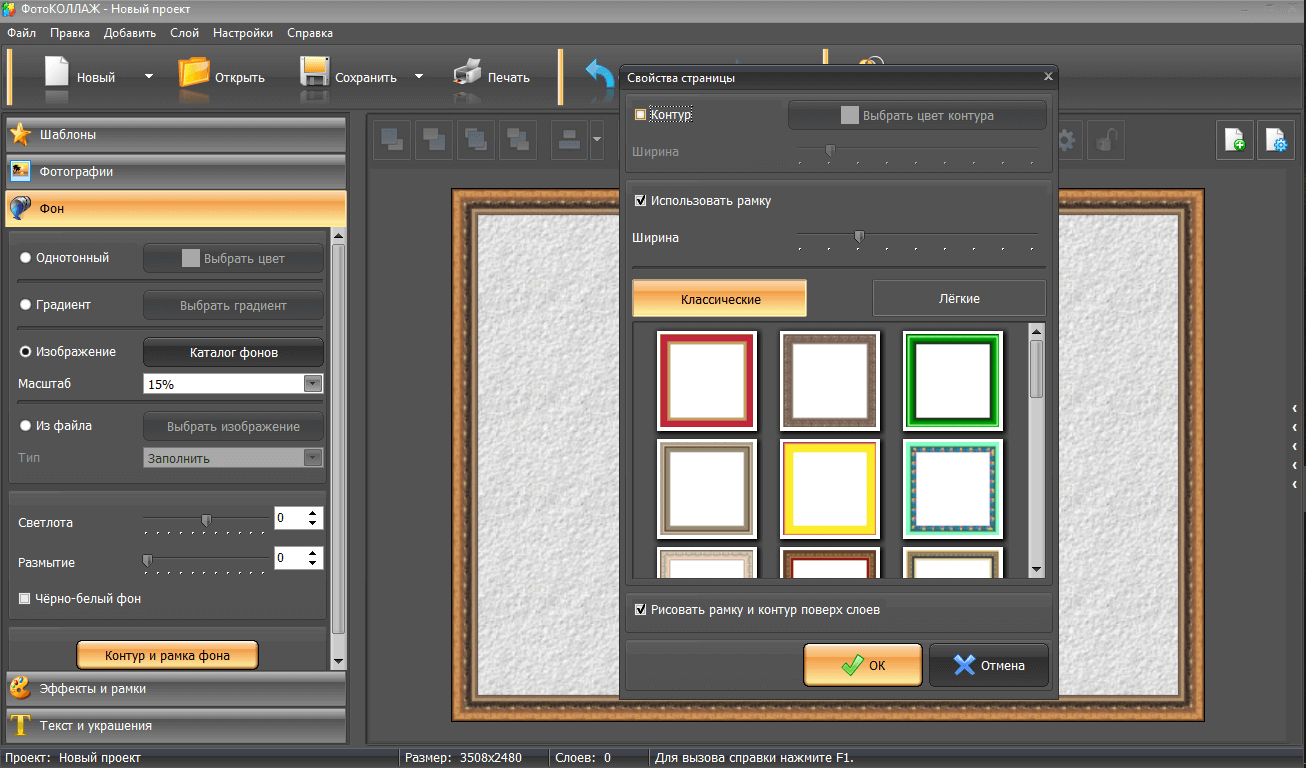Select the teal dotted frame thumbnail
The image size is (1306, 768).
point(953,488)
